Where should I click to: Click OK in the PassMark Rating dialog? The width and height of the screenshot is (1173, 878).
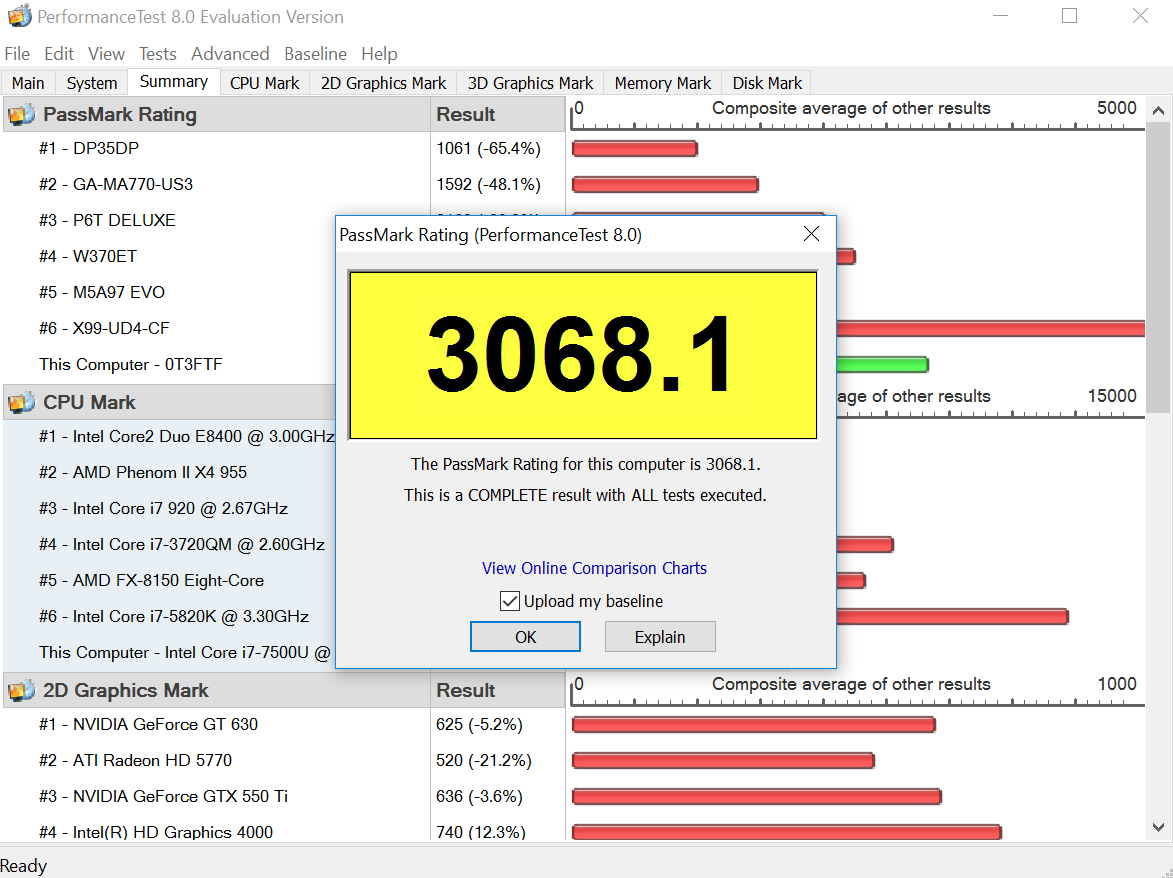click(x=525, y=636)
